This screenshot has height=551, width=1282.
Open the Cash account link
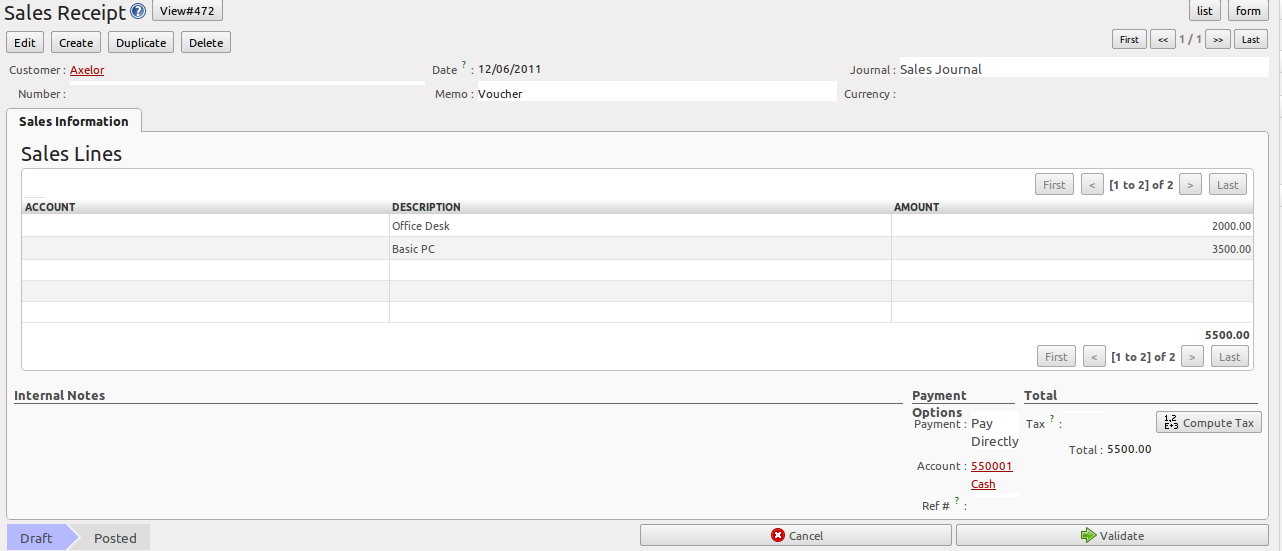point(983,484)
